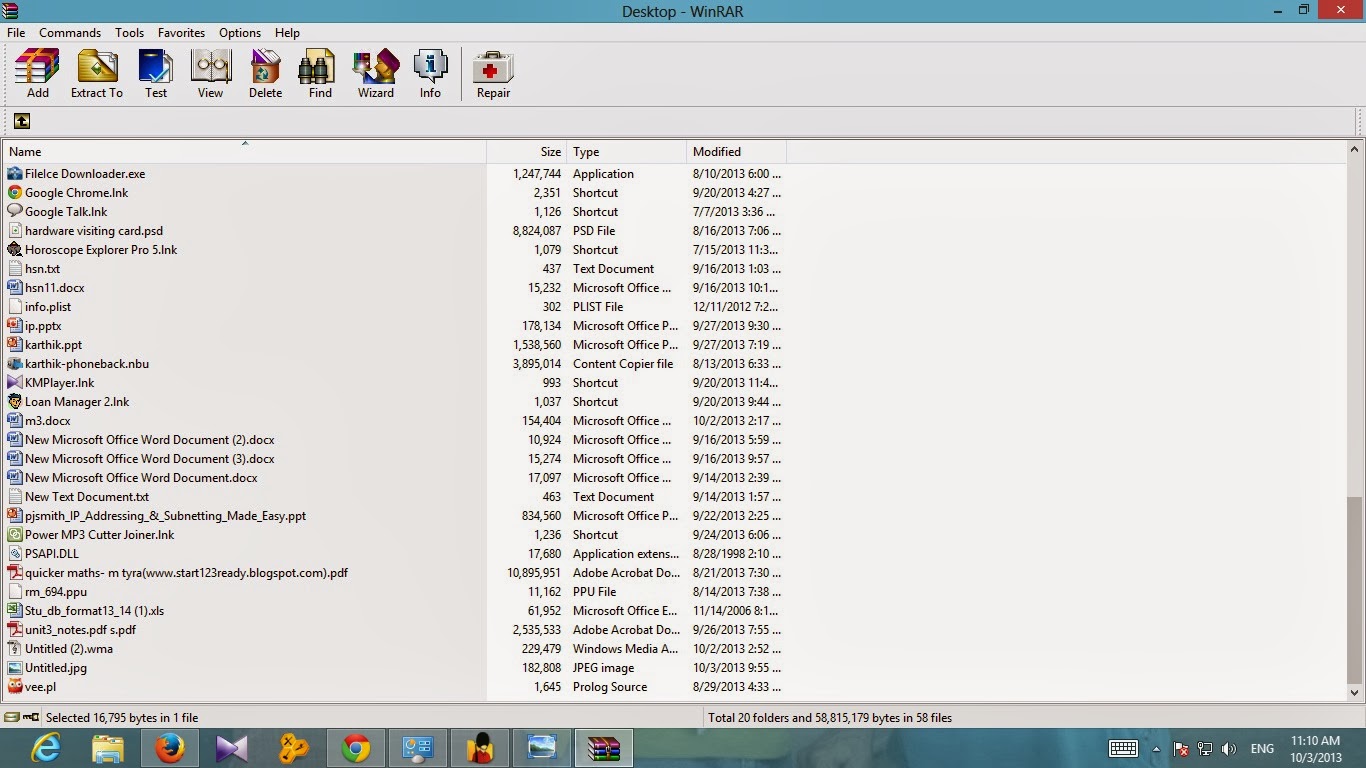
Task: Show hidden tray icons arrow
Action: click(x=1156, y=749)
